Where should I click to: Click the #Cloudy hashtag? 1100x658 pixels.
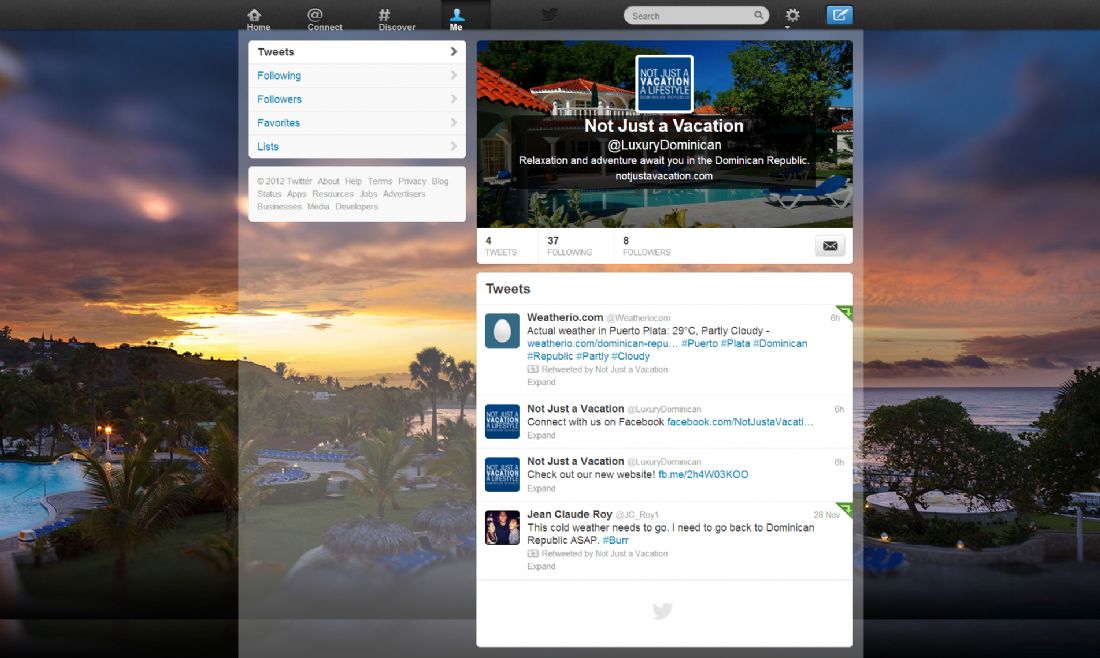(x=631, y=356)
